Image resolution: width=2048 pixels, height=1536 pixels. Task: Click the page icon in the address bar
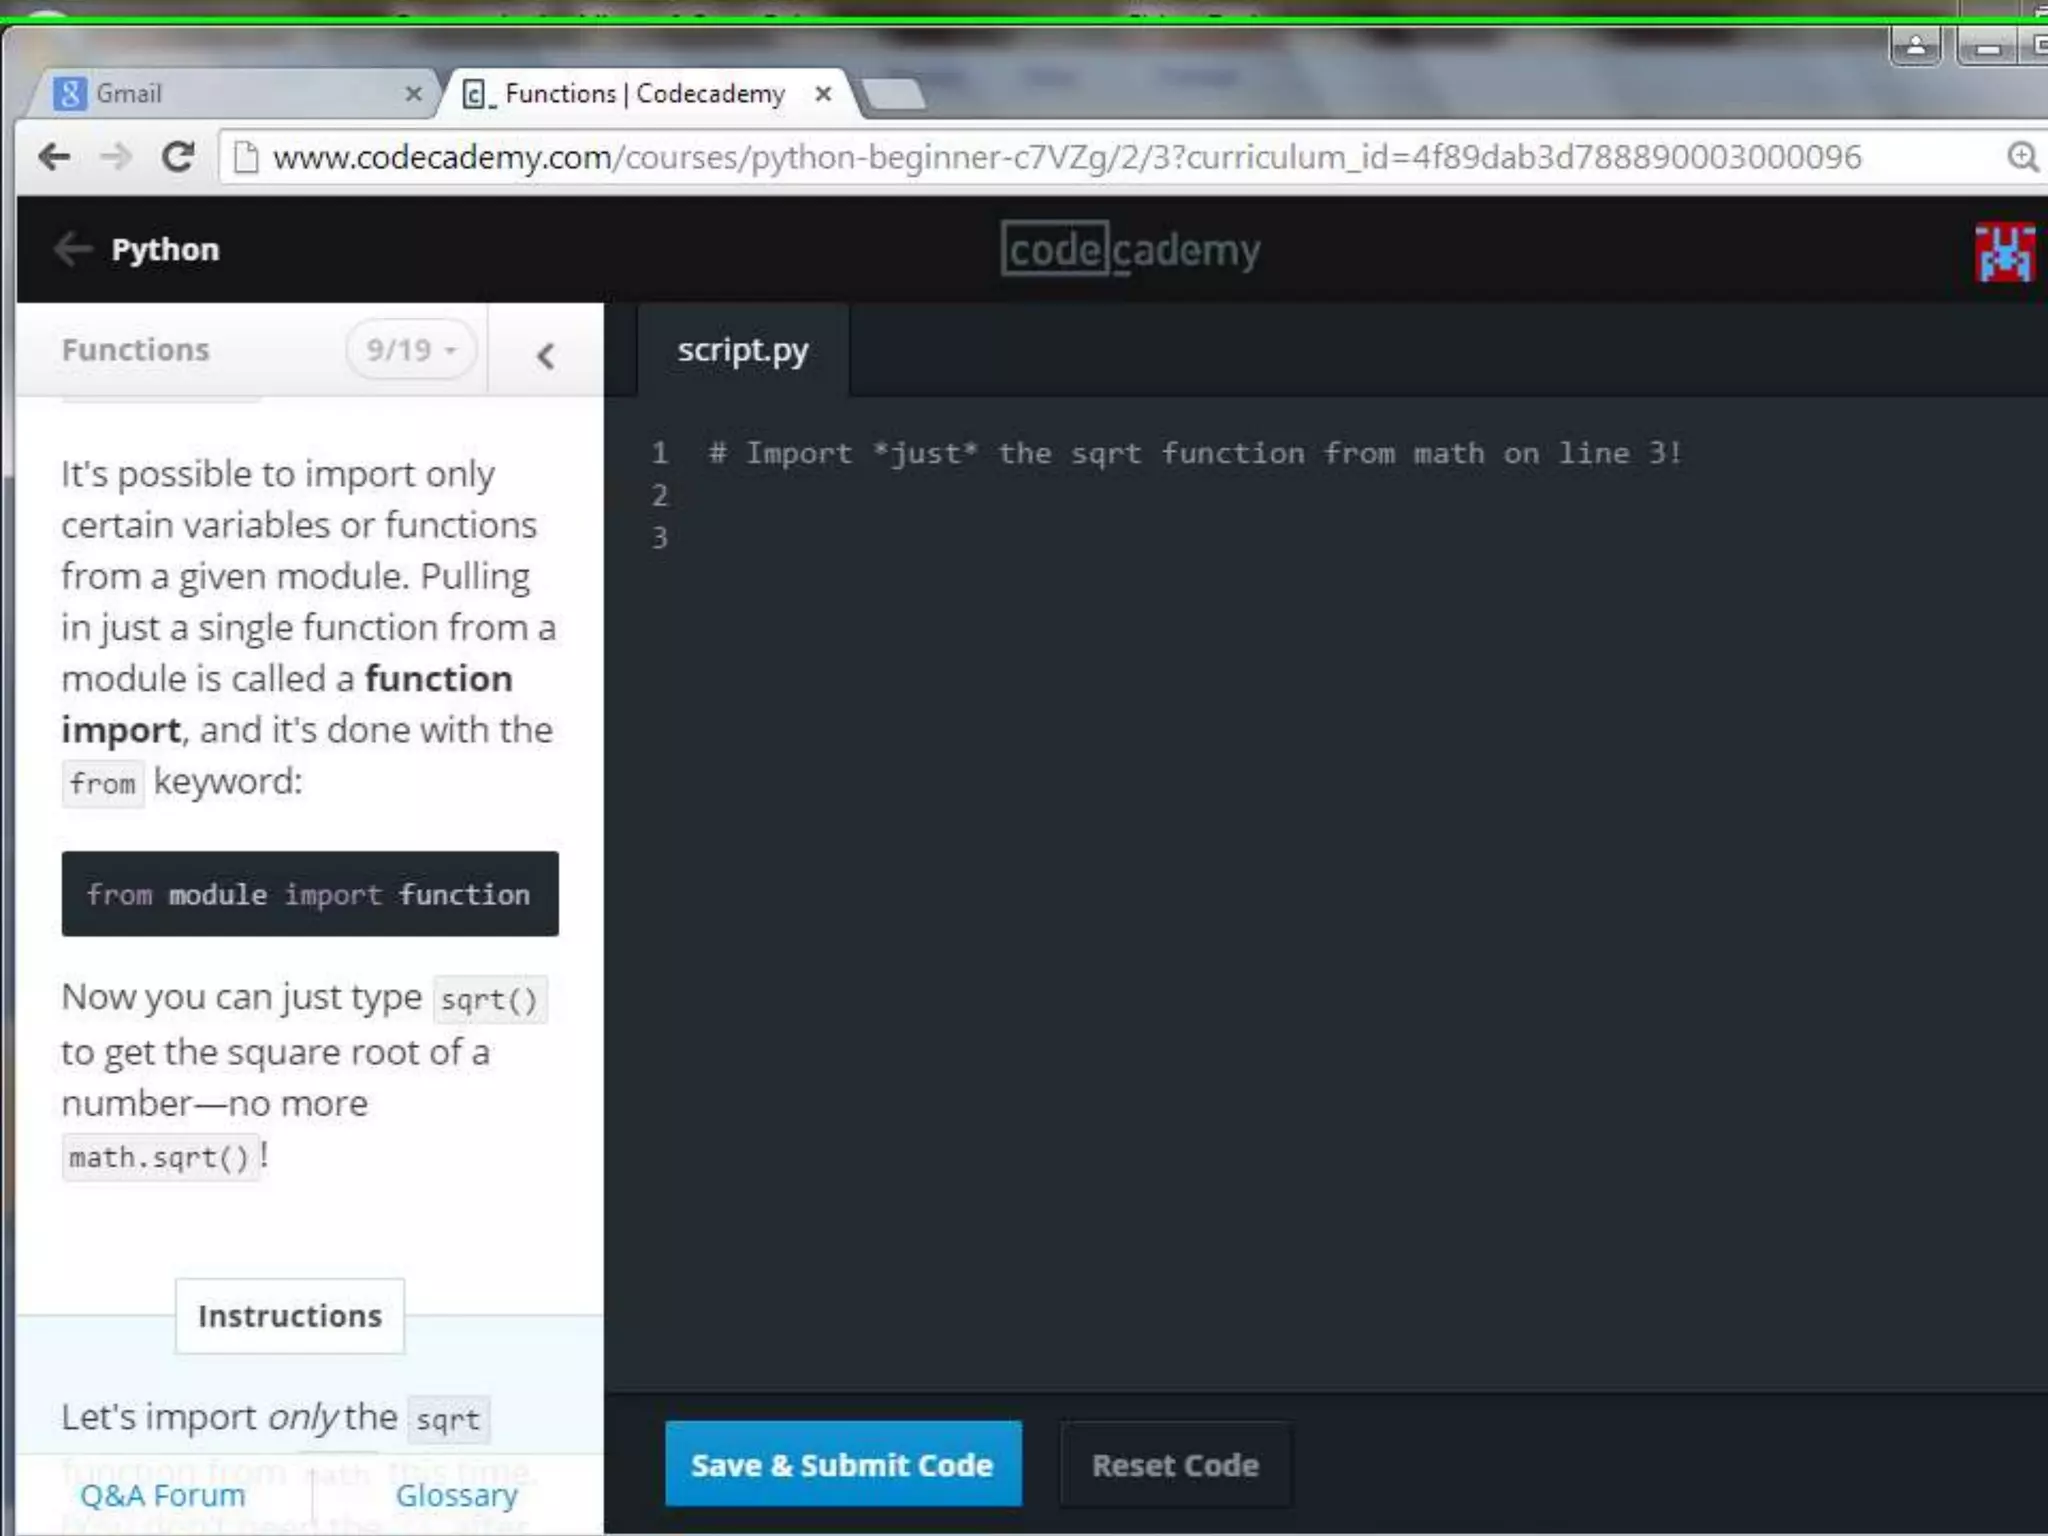coord(245,157)
